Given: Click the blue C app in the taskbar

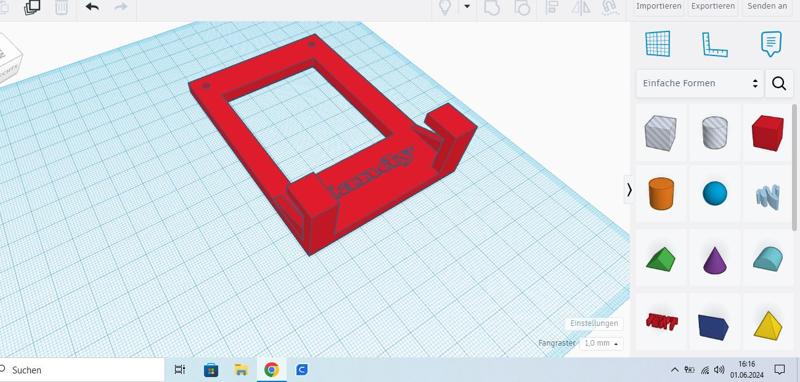Looking at the screenshot, I should [302, 370].
